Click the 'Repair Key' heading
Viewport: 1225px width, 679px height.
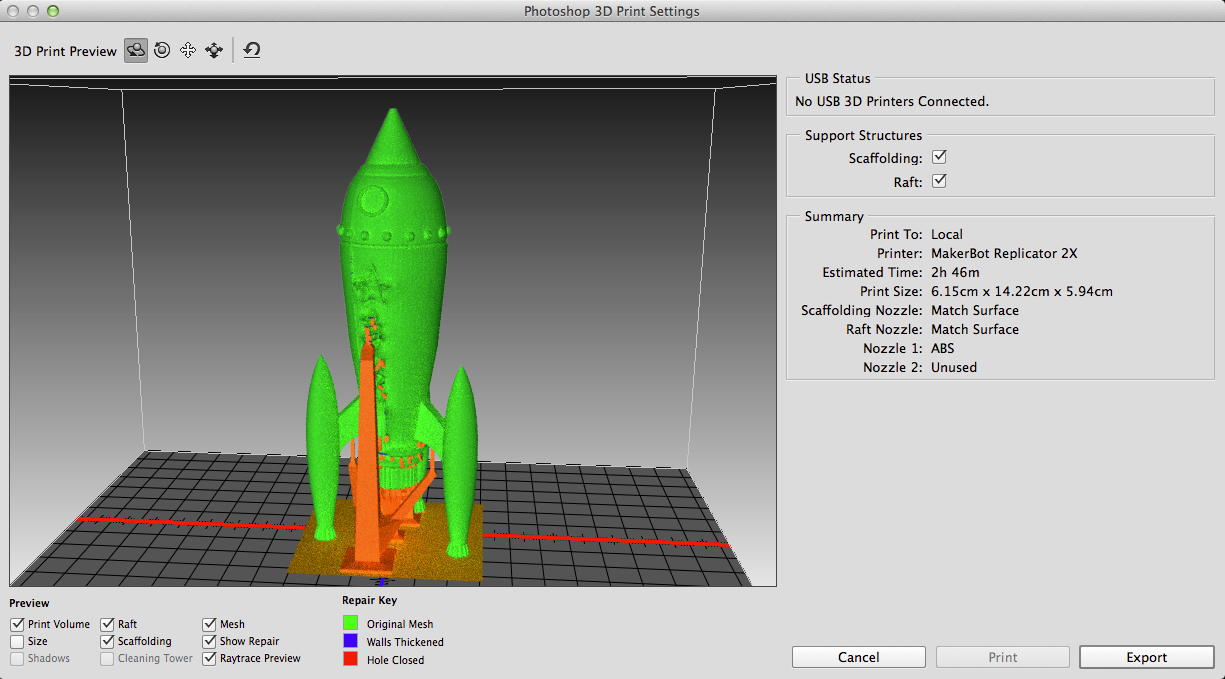(x=370, y=601)
